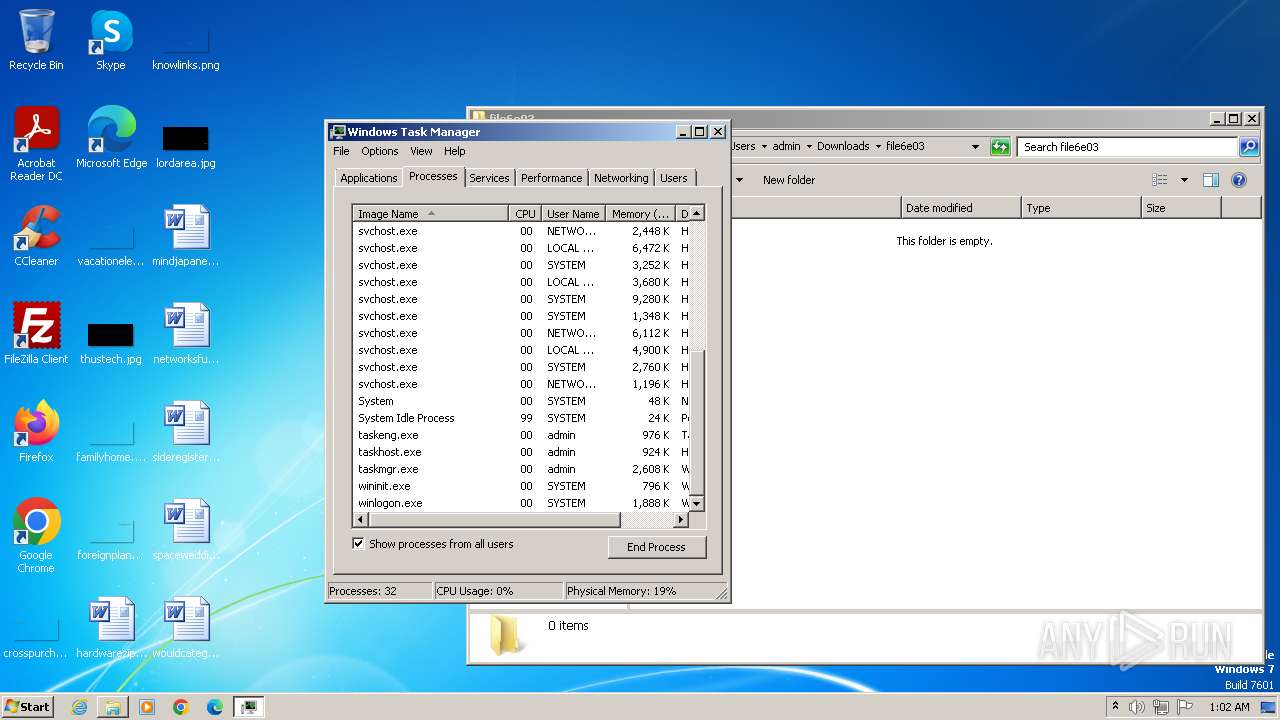Image resolution: width=1280 pixels, height=720 pixels.
Task: Toggle the Explorer preview pane icon
Action: click(1211, 180)
